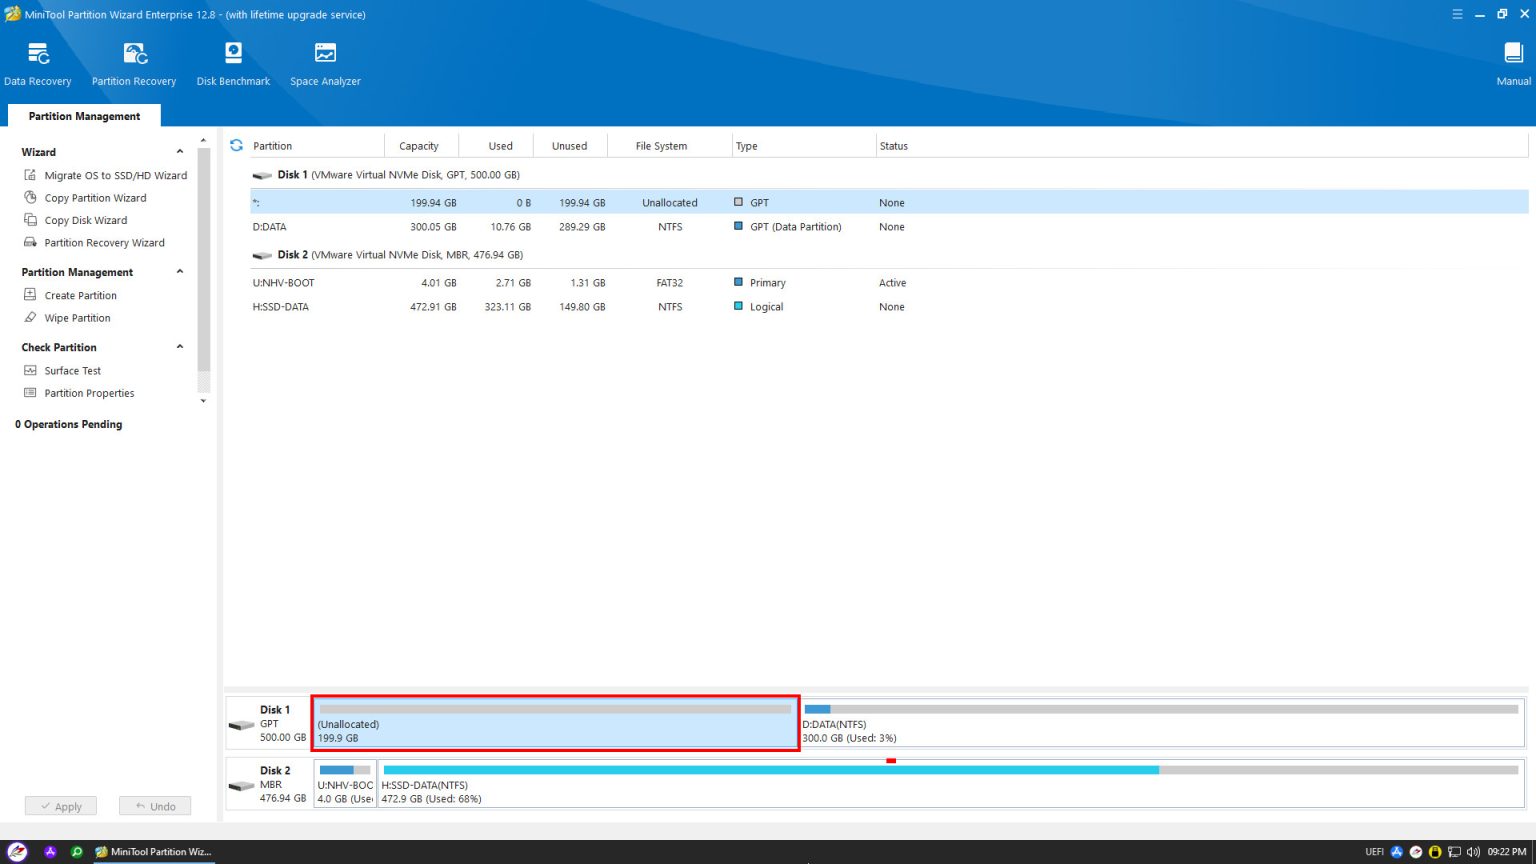Collapse the Check Partition section
This screenshot has width=1536, height=864.
pyautogui.click(x=180, y=347)
